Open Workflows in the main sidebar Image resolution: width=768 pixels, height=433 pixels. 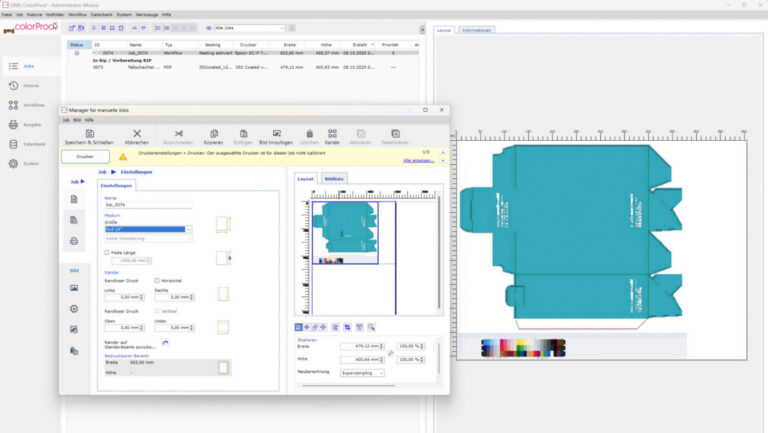tap(26, 105)
